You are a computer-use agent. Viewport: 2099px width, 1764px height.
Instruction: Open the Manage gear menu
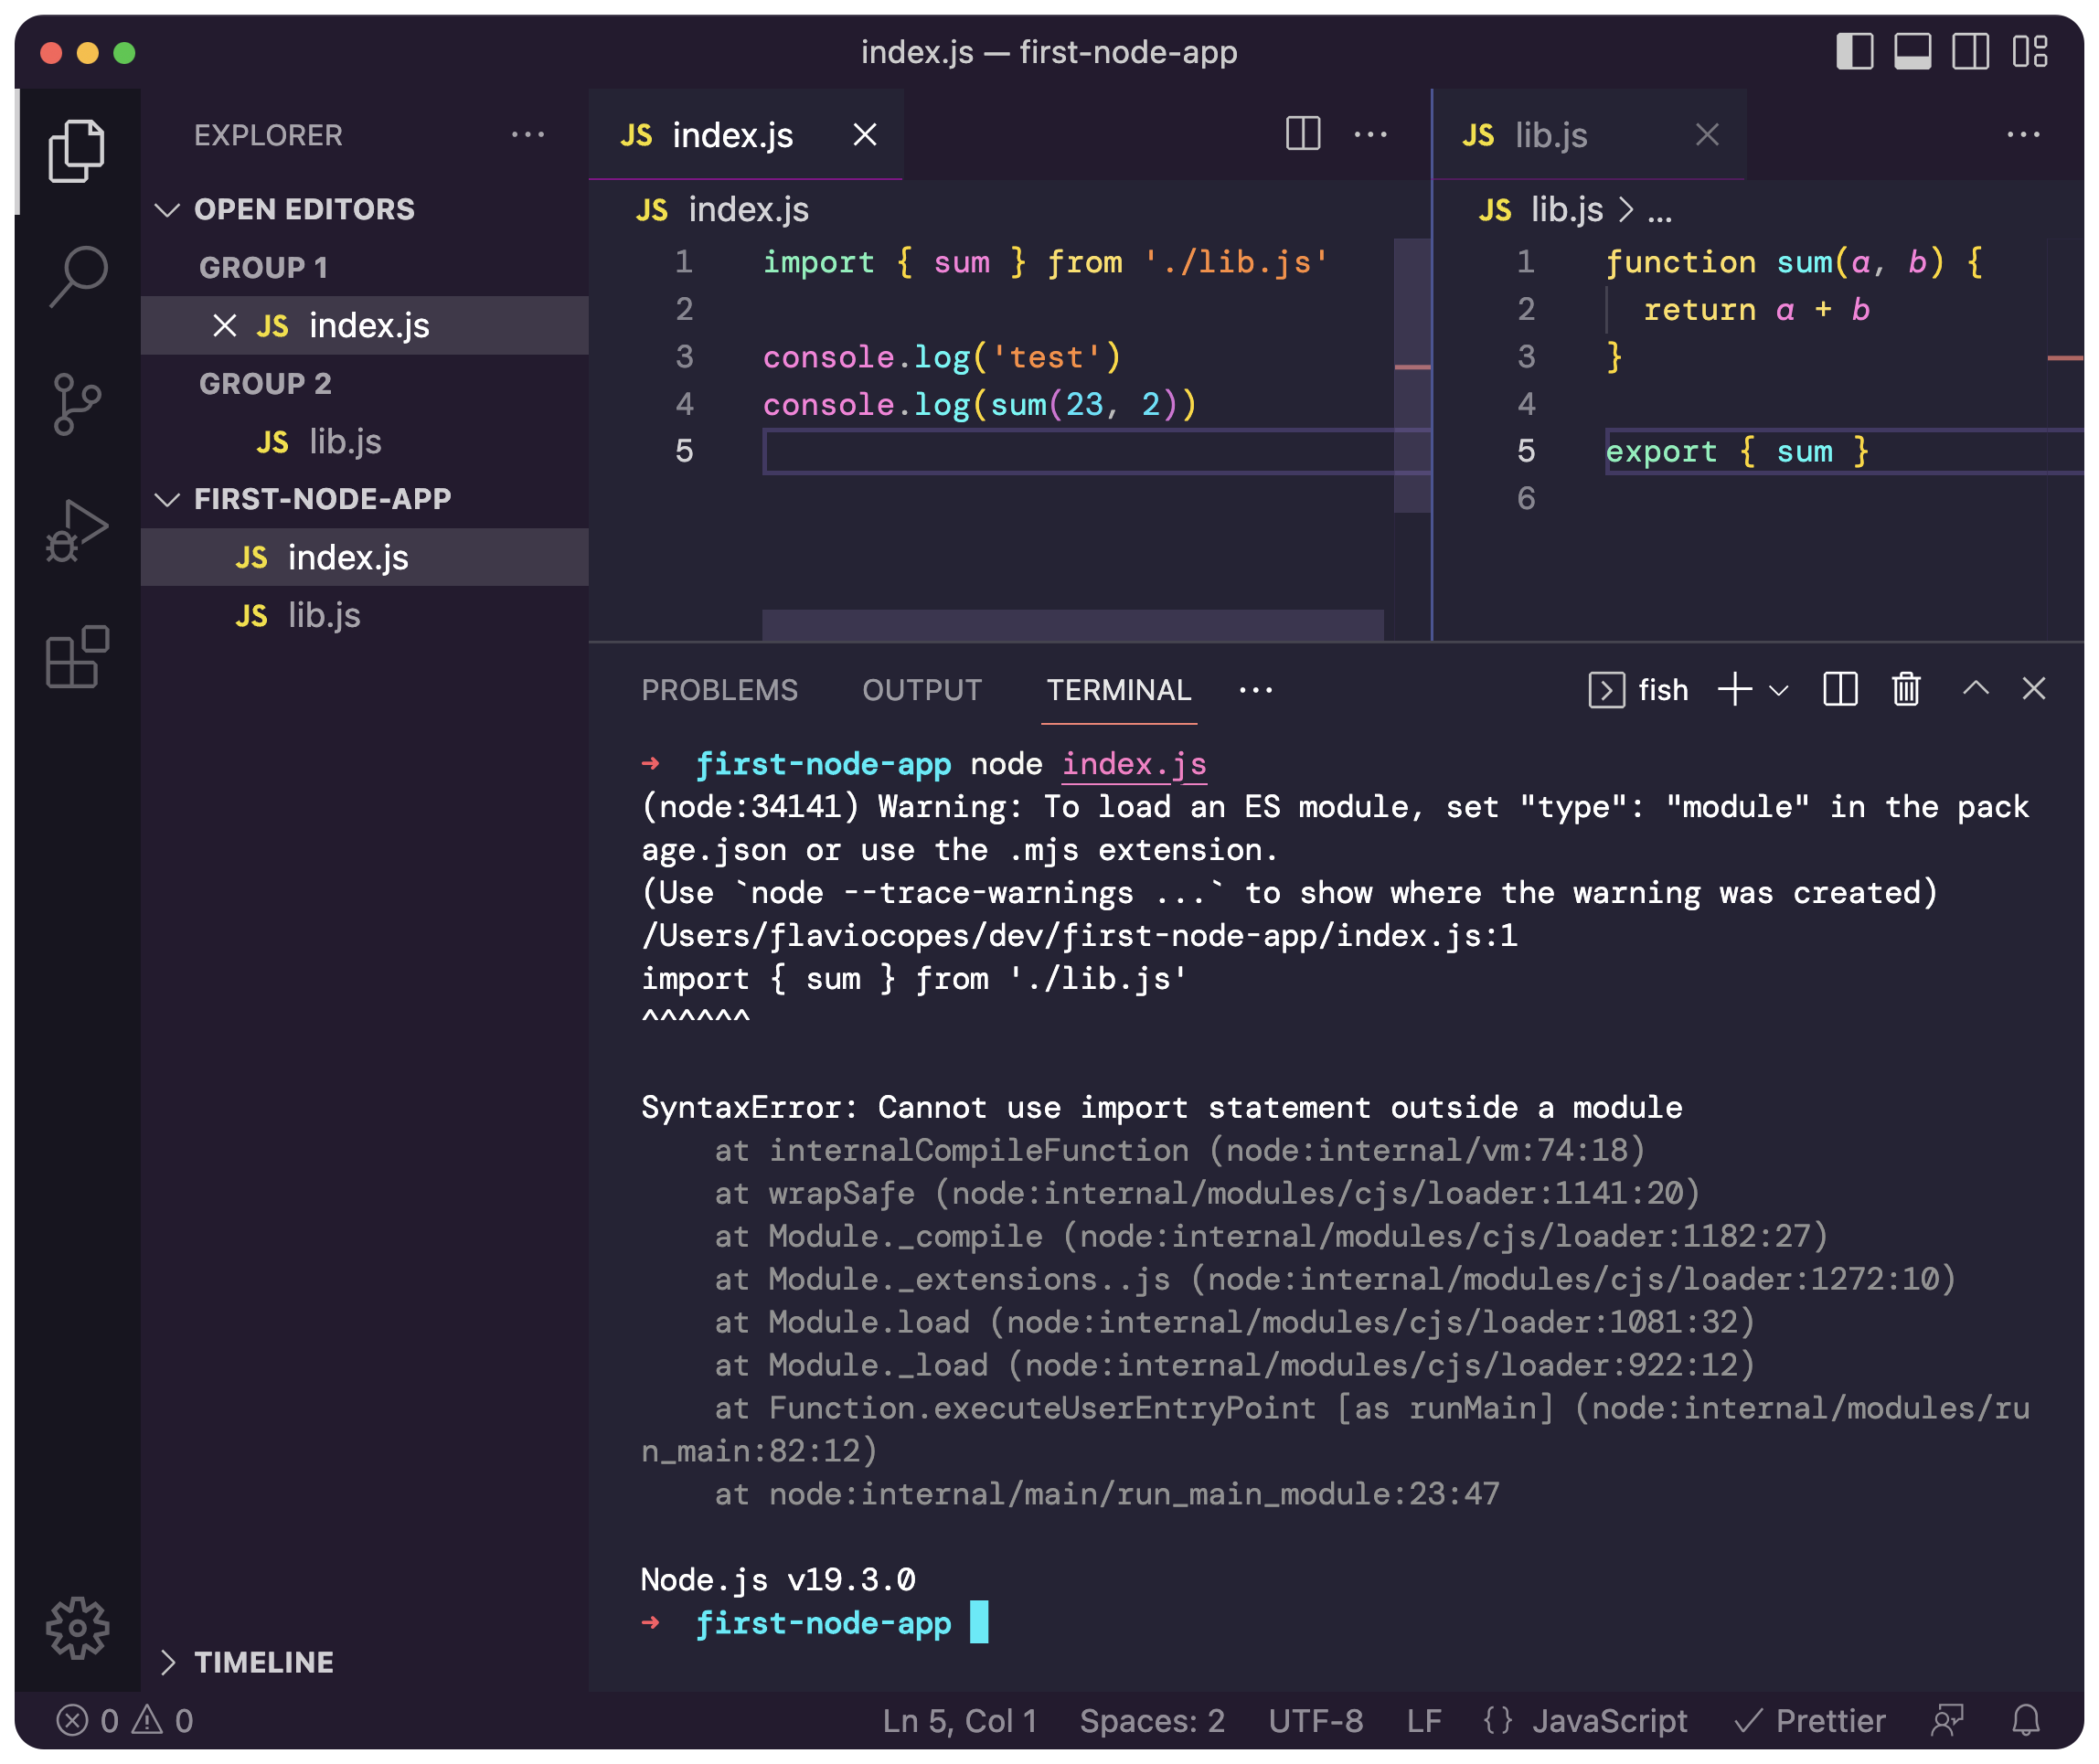click(77, 1627)
